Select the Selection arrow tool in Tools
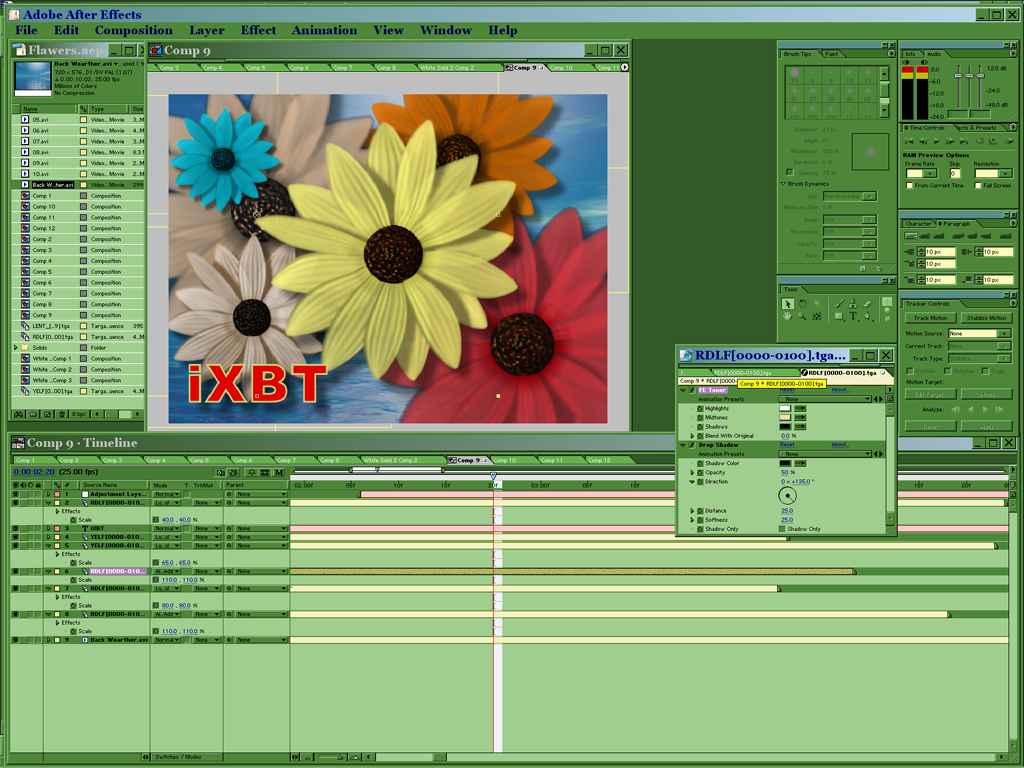Screen dimensions: 1024x768 (x=788, y=303)
